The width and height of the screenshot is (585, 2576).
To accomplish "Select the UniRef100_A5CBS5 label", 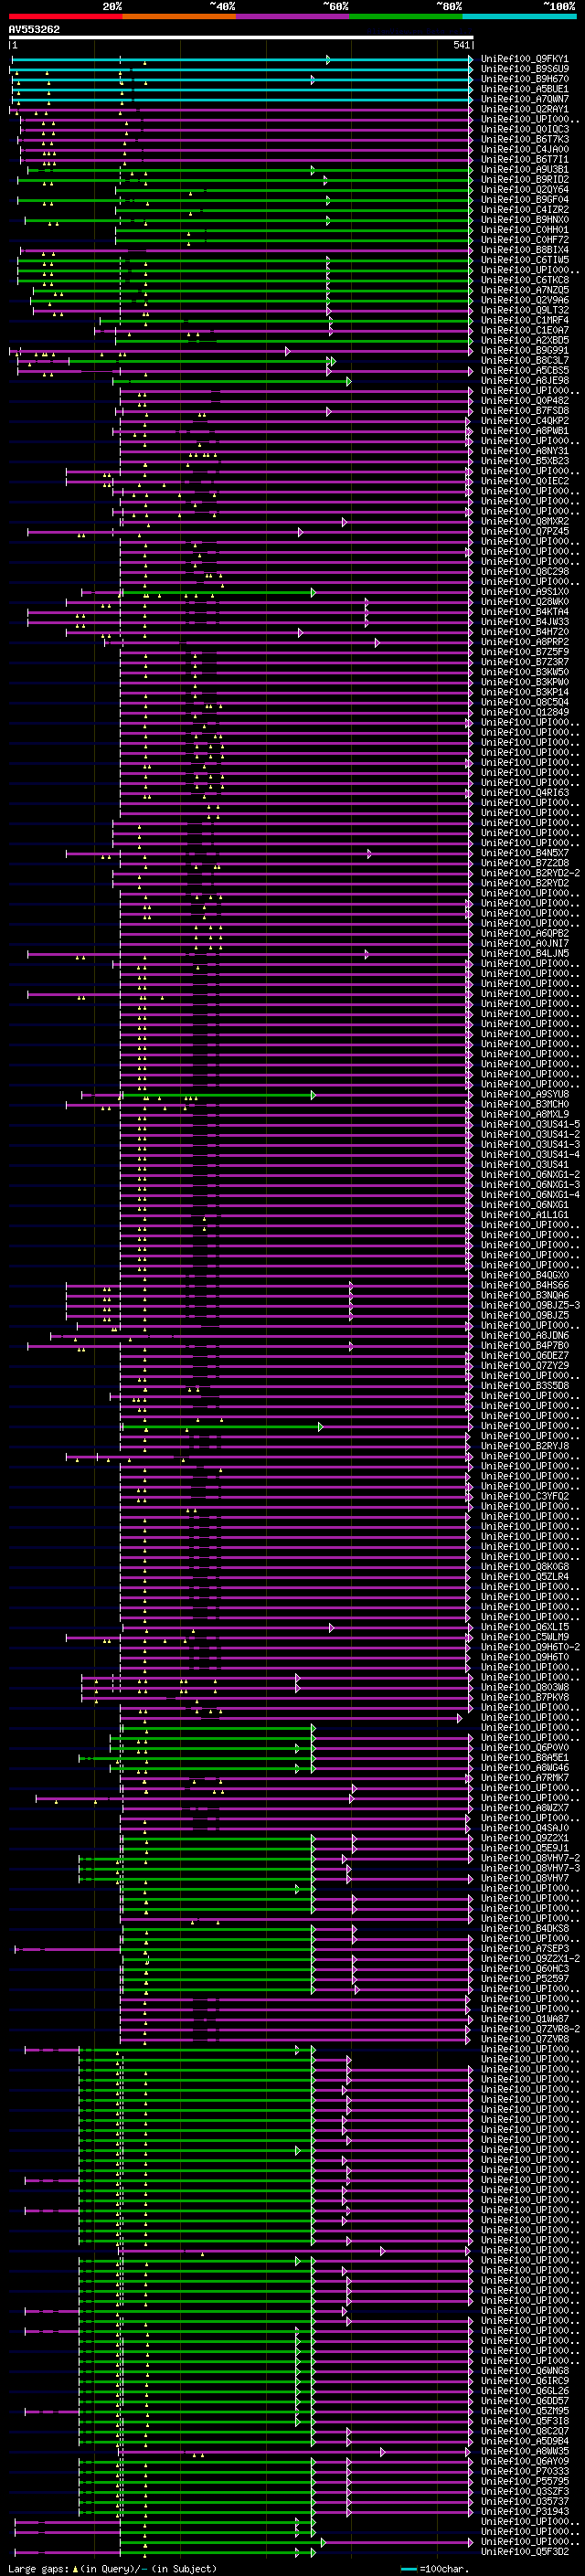I will pyautogui.click(x=524, y=371).
